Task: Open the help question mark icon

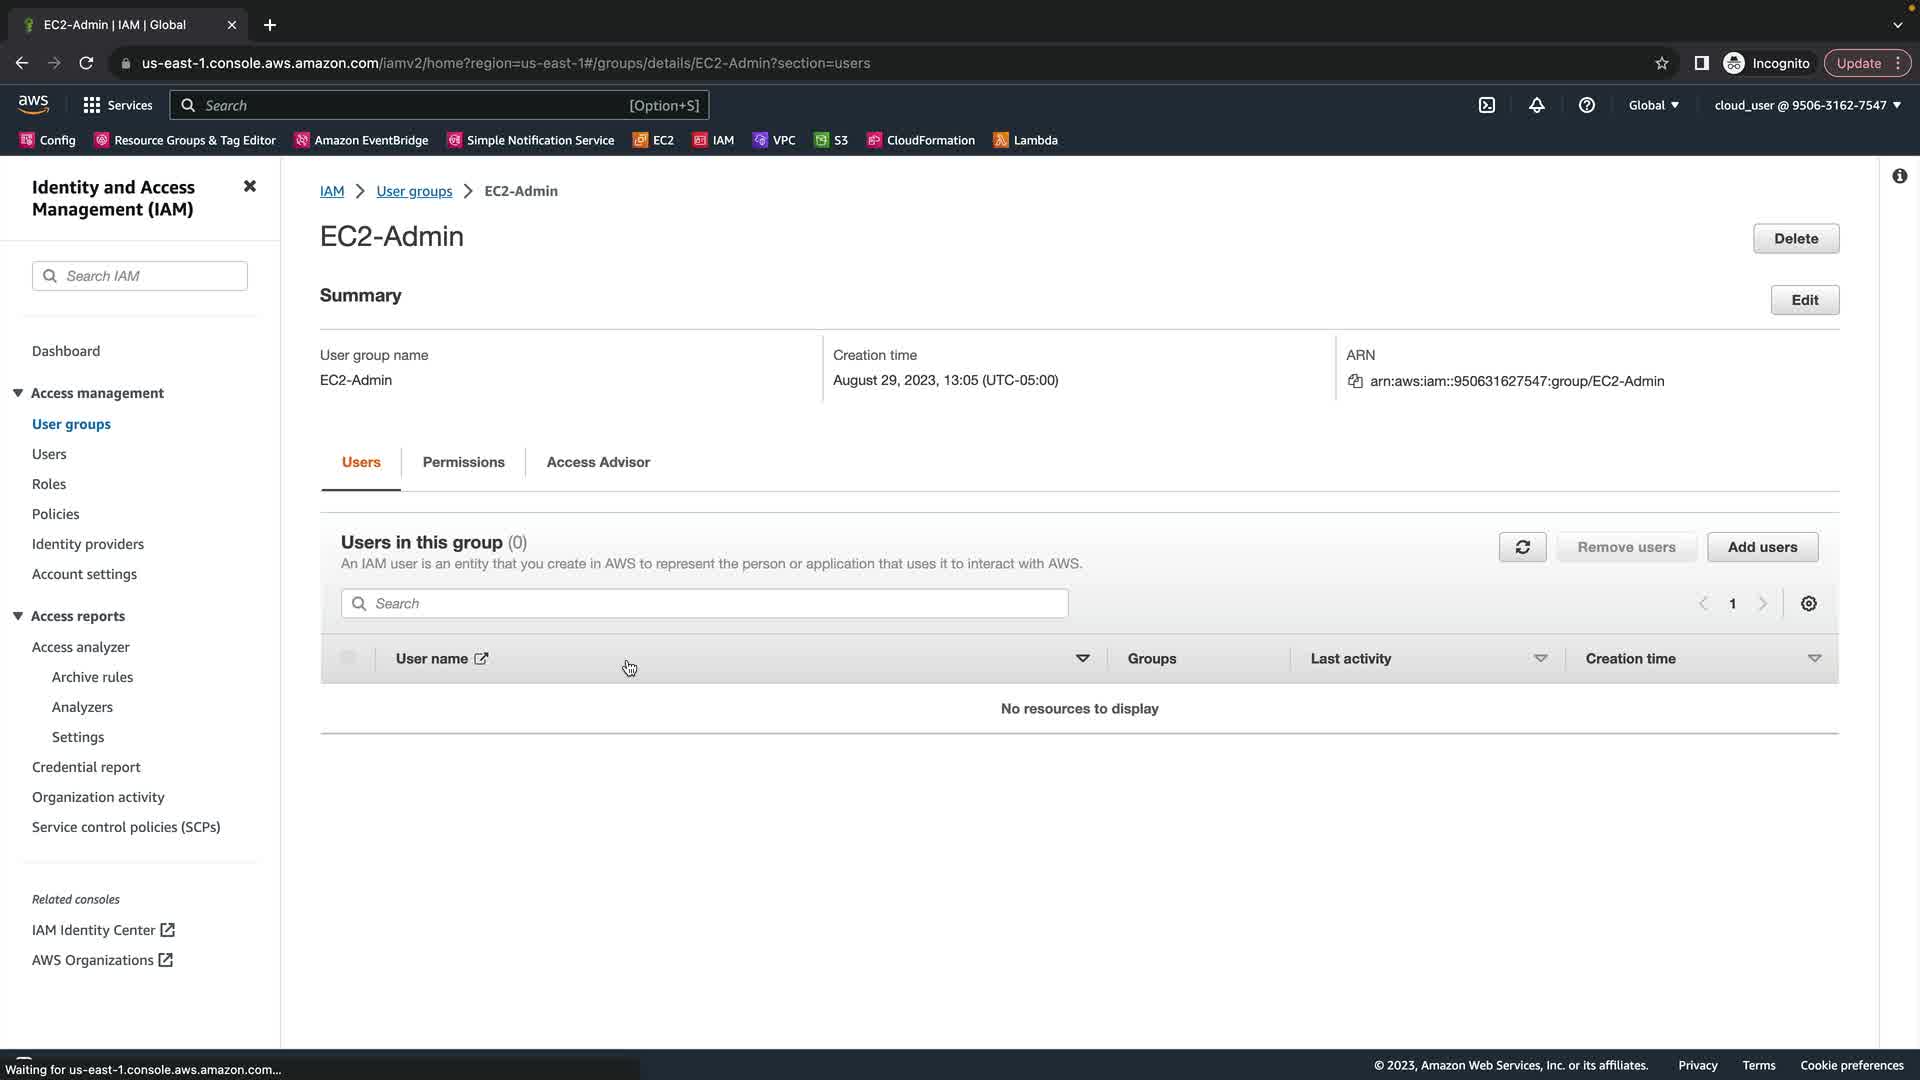Action: tap(1587, 105)
